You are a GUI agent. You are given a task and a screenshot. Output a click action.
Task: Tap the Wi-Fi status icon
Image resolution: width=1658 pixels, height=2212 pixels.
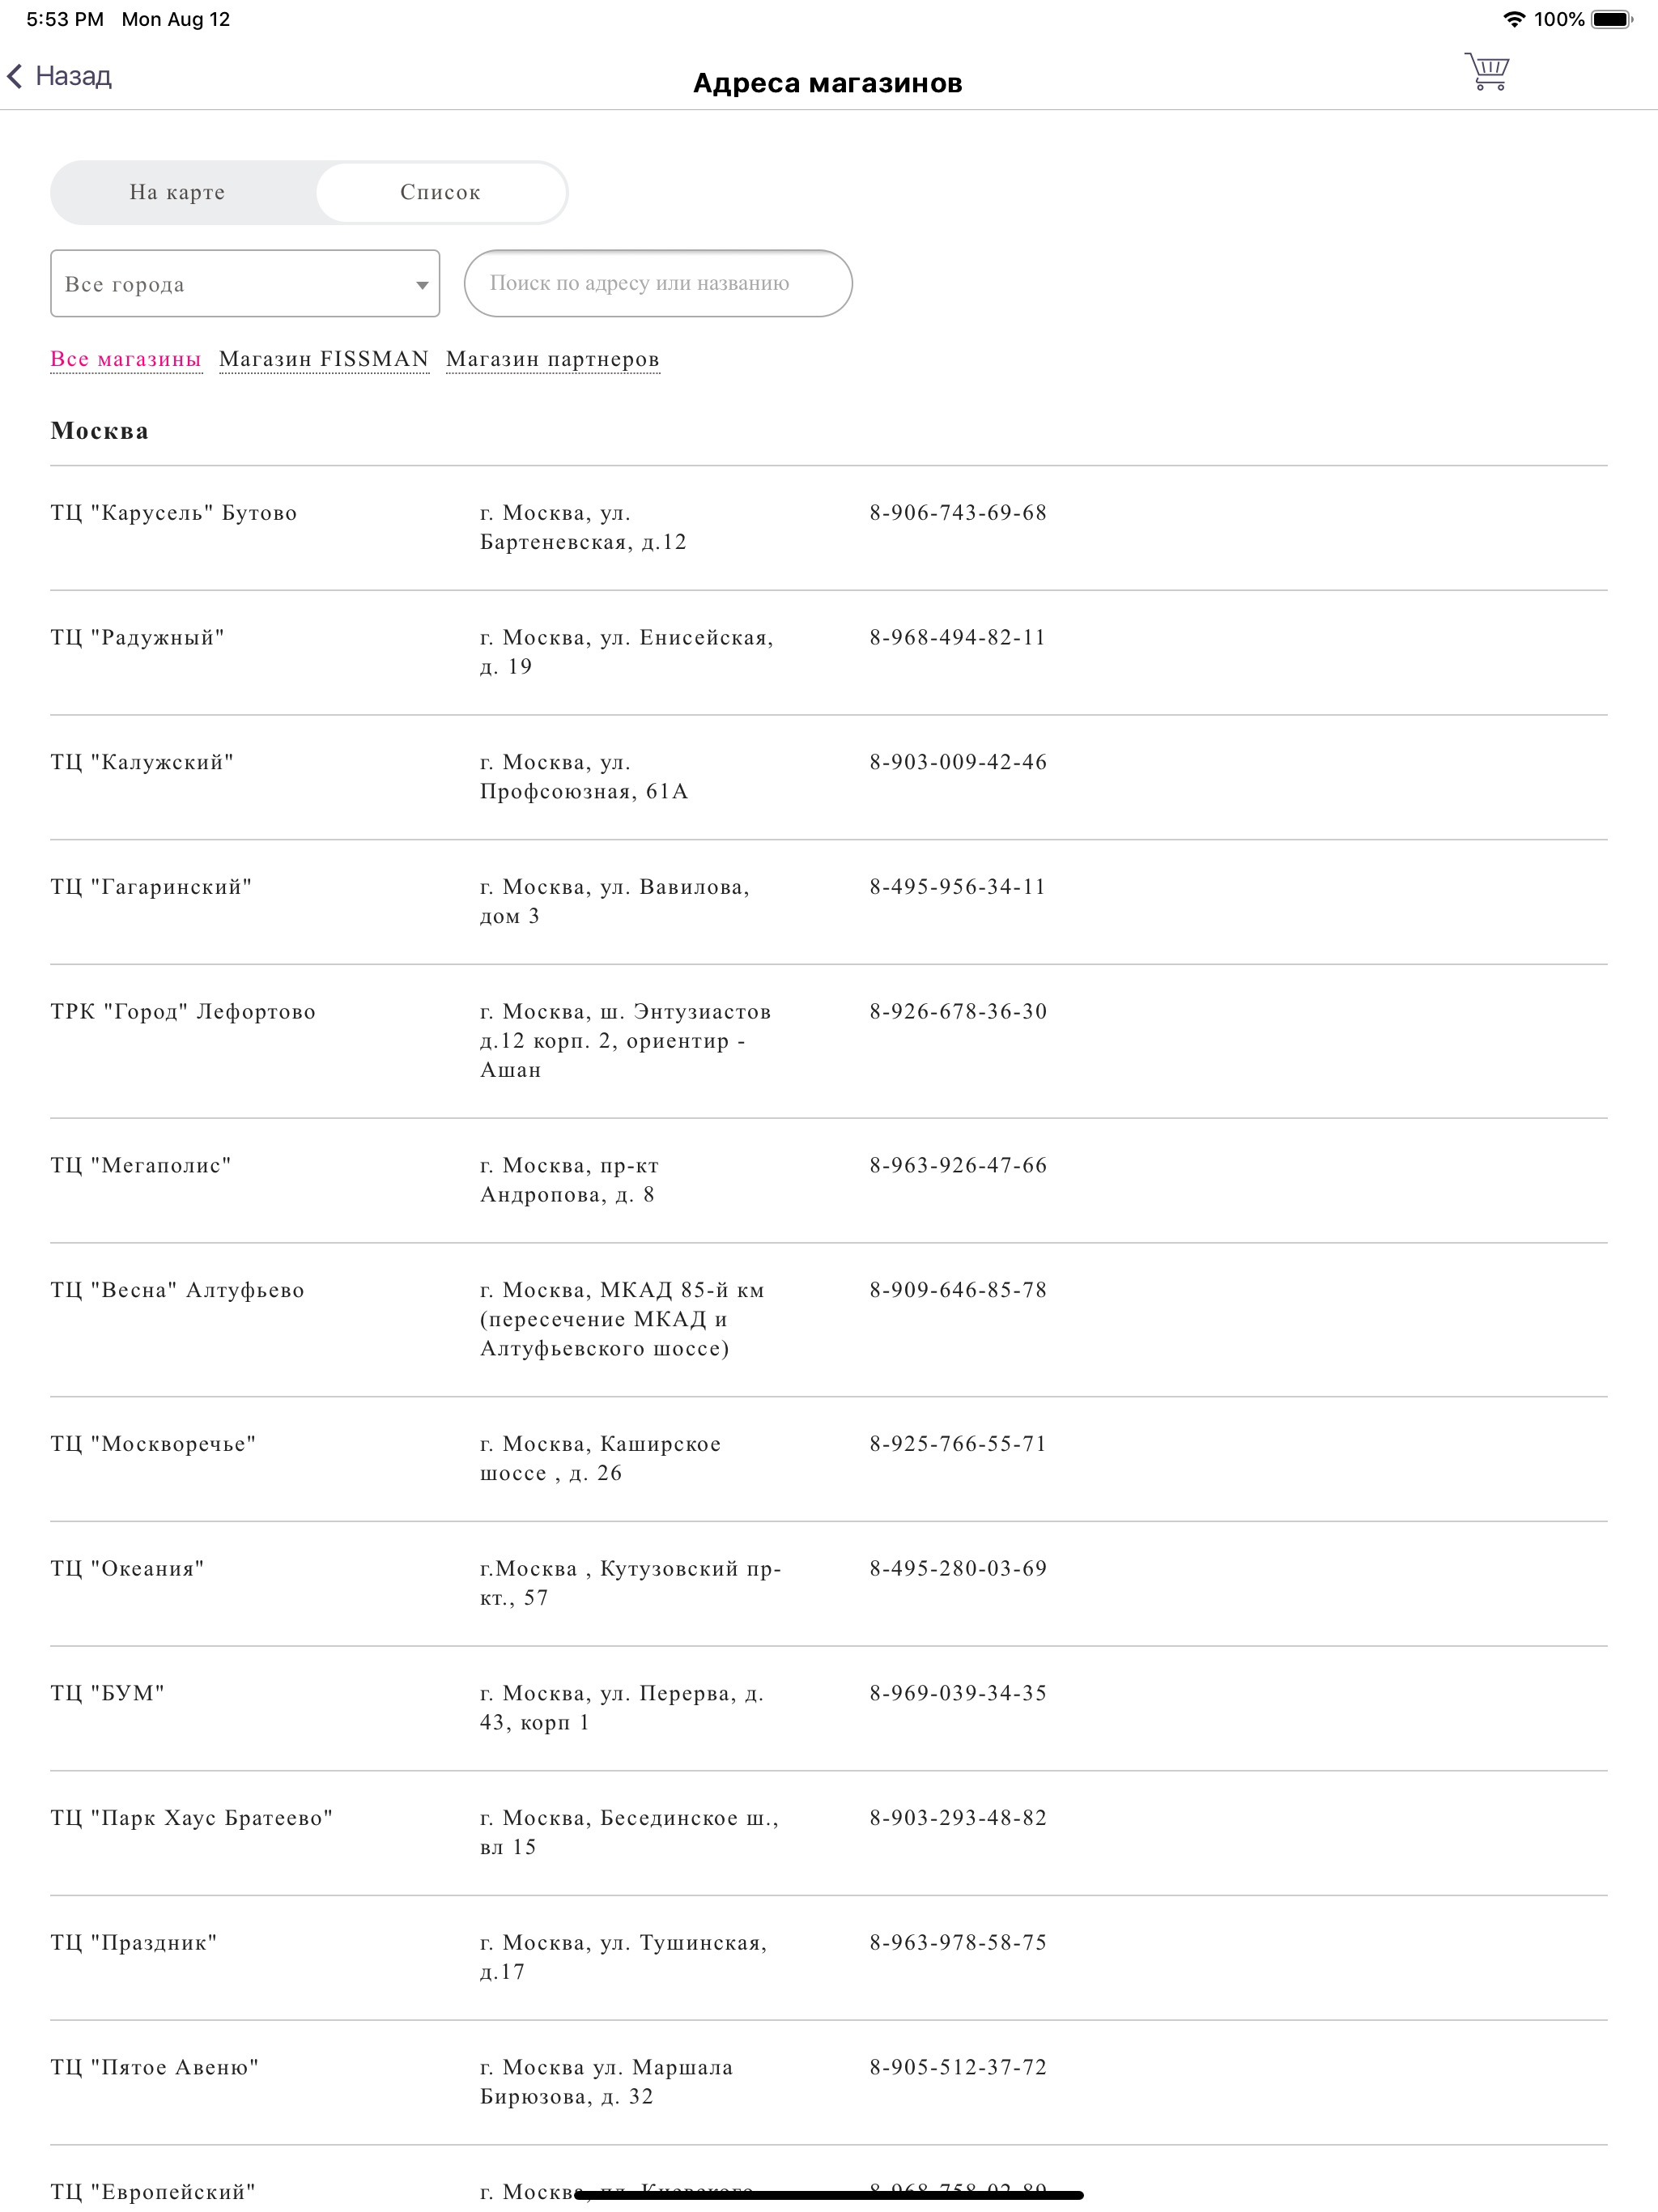pos(1514,19)
